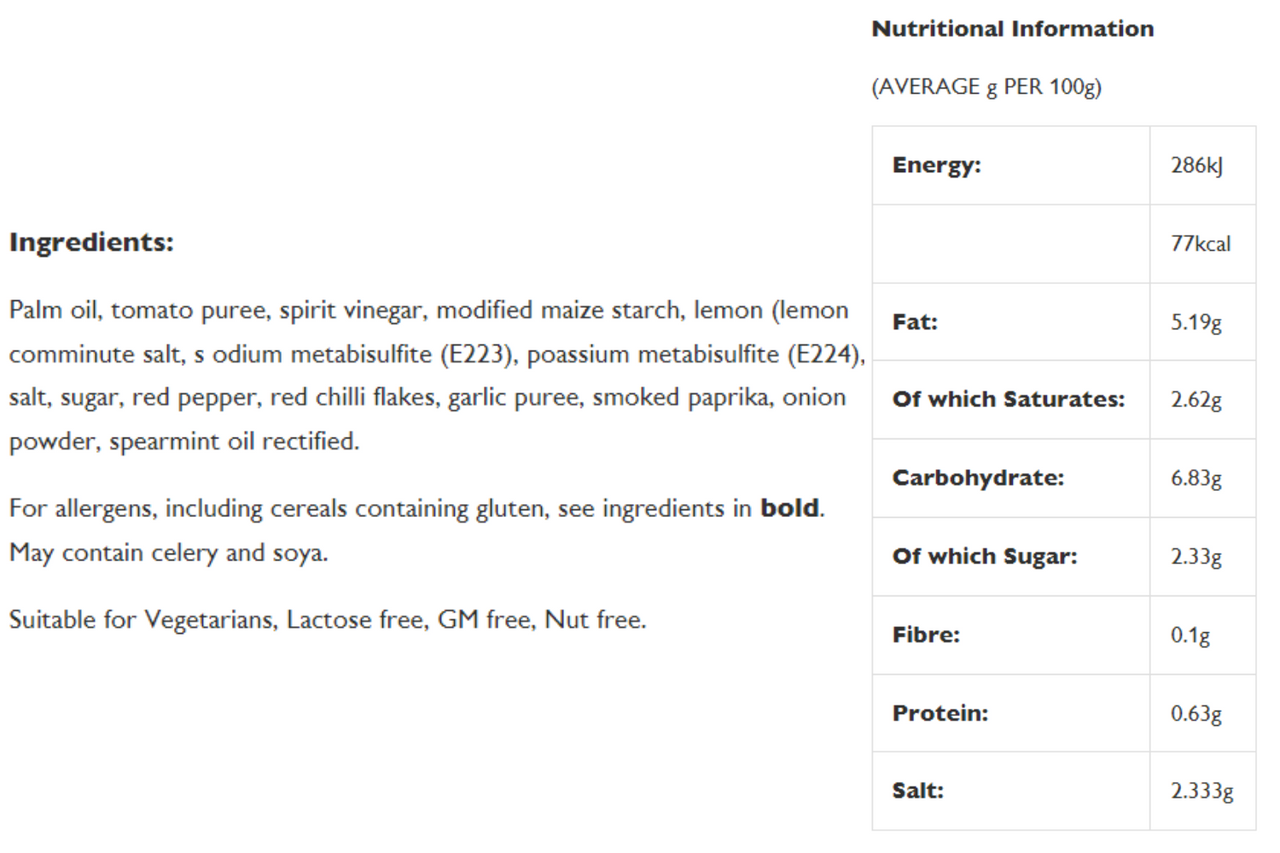Click the 2.333g salt value
Screen dimensions: 1280x853
click(1202, 792)
